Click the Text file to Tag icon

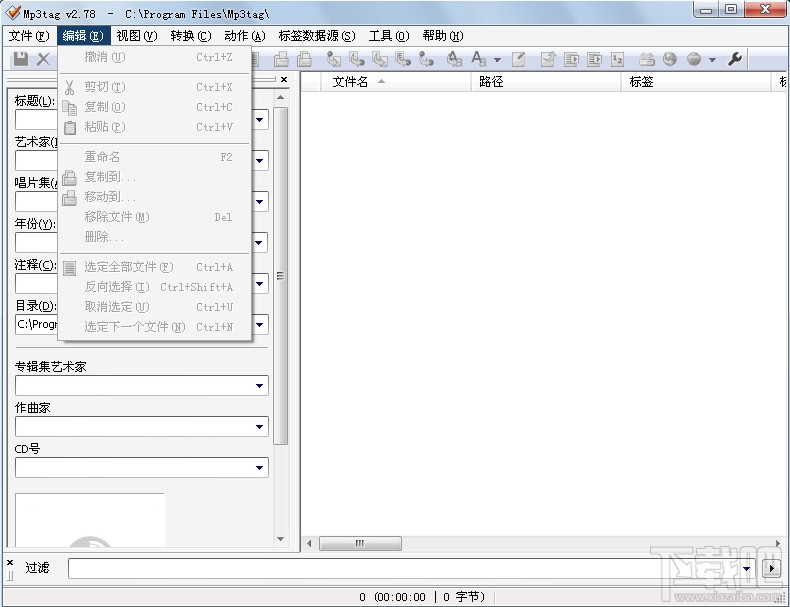tap(403, 59)
